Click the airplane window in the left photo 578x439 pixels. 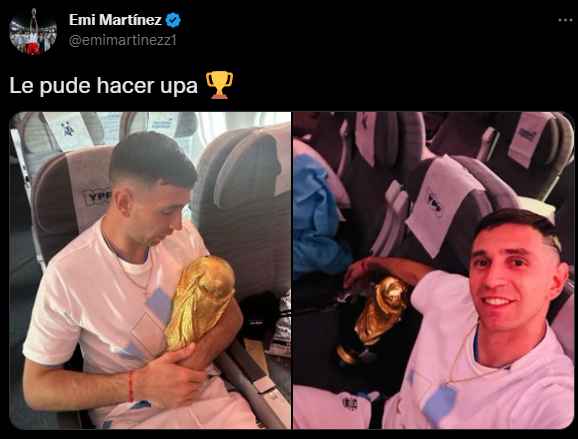pos(221,125)
